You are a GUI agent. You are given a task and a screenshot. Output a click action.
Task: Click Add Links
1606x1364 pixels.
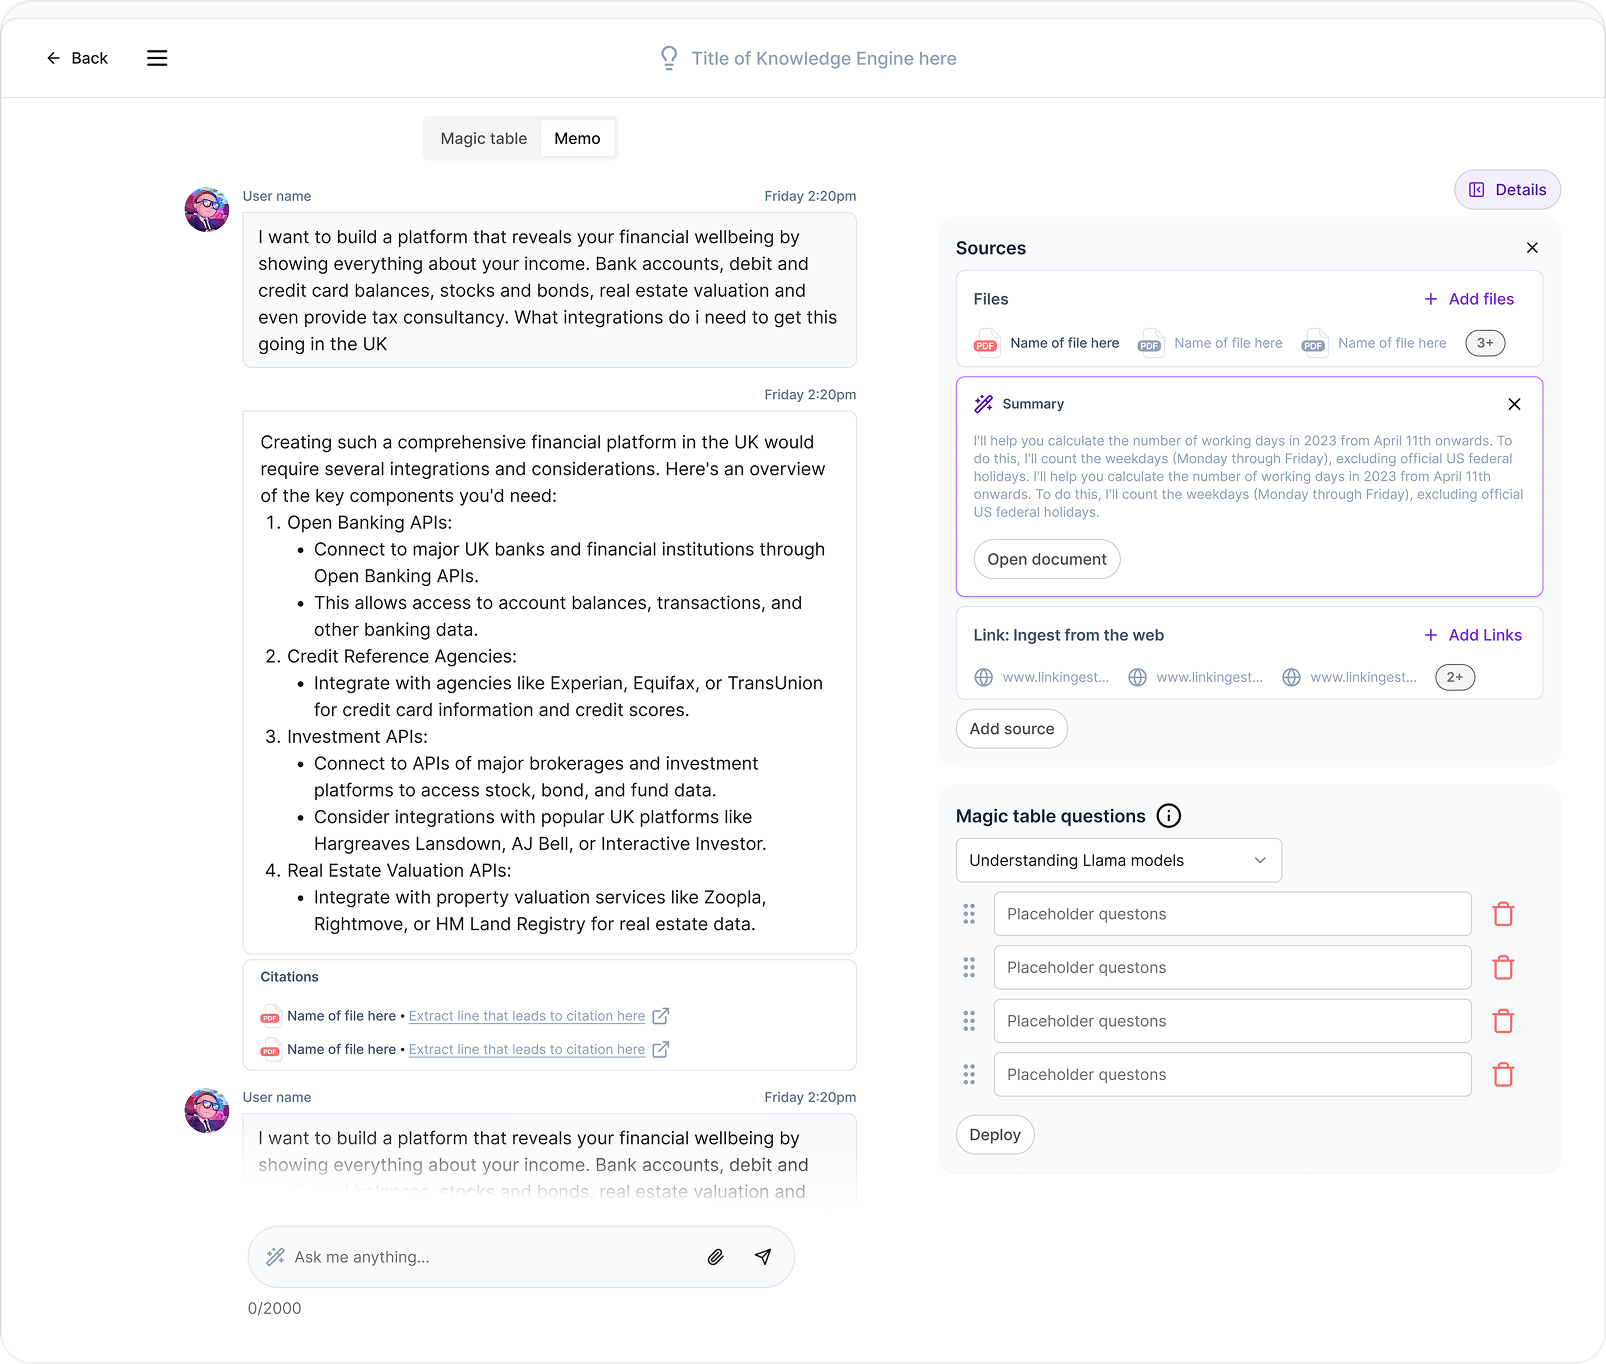point(1472,635)
